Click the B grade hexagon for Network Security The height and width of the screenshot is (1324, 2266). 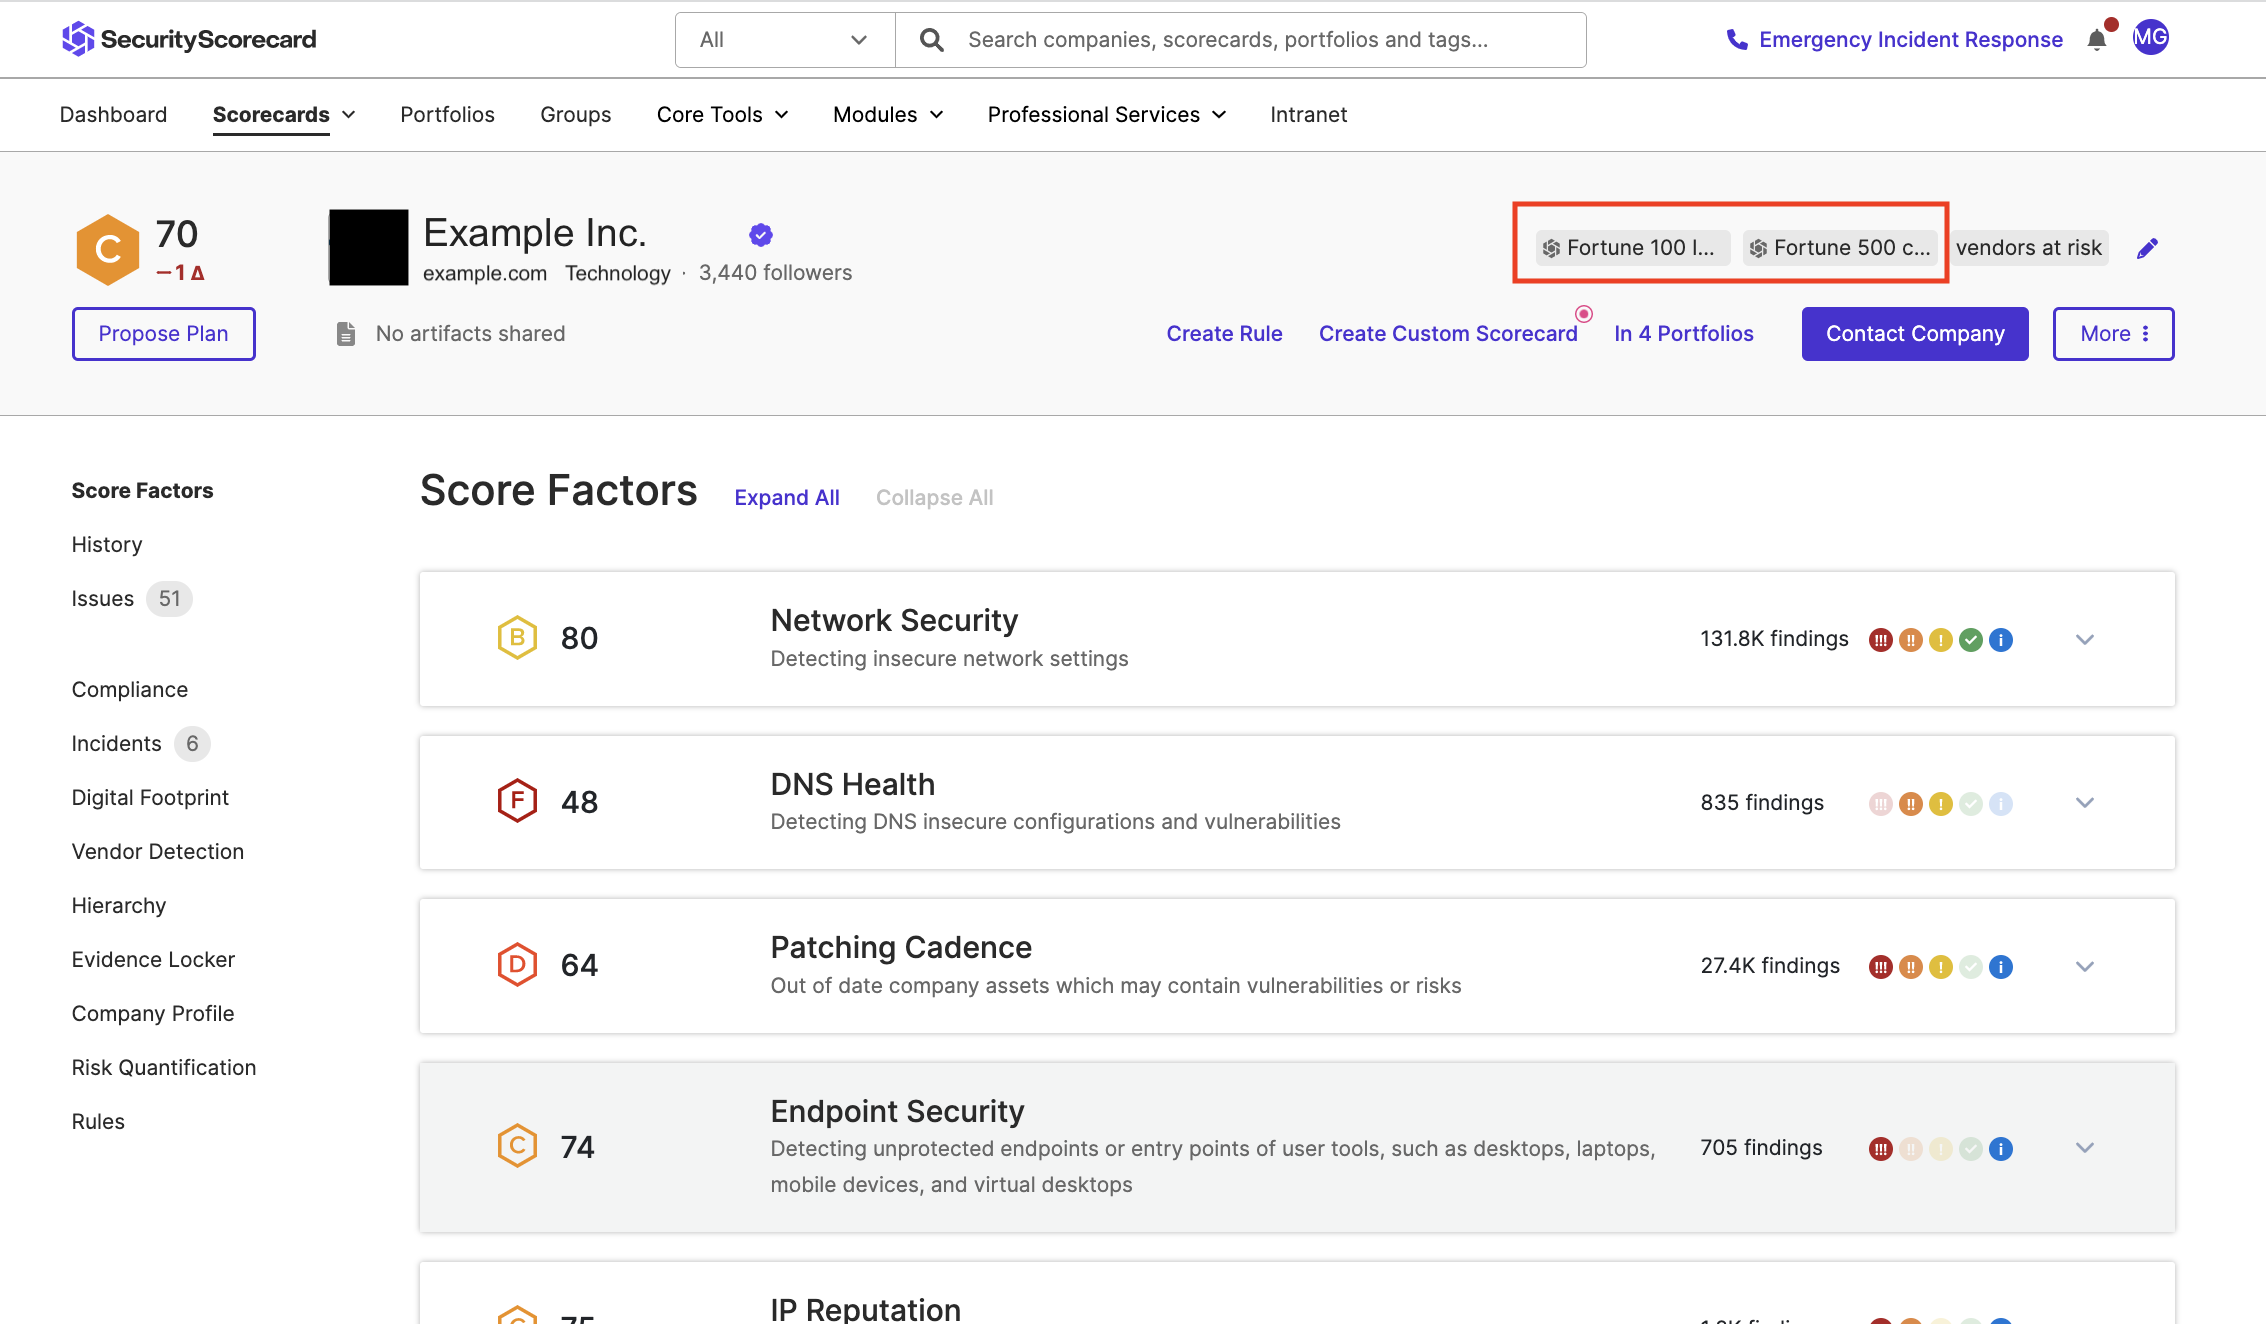tap(518, 638)
